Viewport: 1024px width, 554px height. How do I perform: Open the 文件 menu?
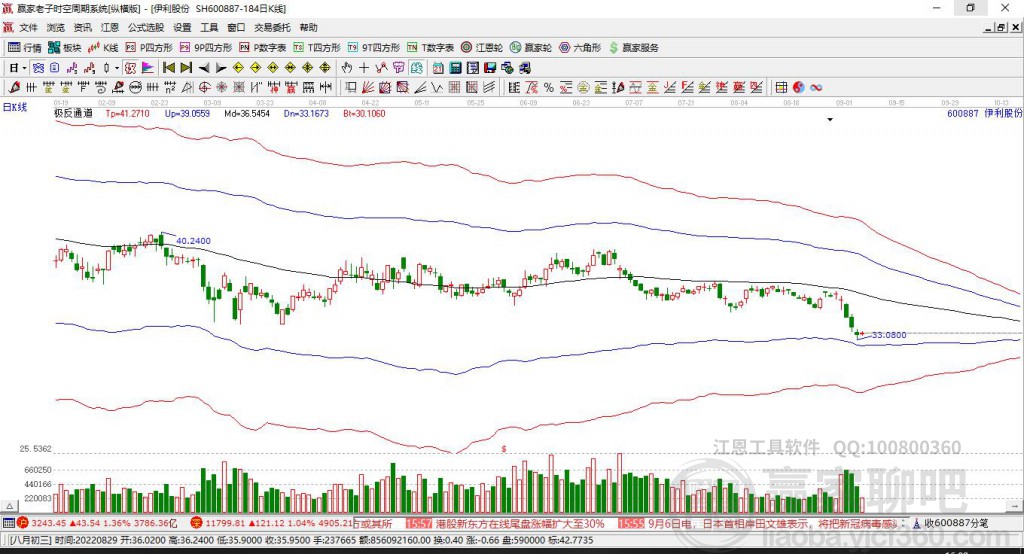(x=29, y=27)
